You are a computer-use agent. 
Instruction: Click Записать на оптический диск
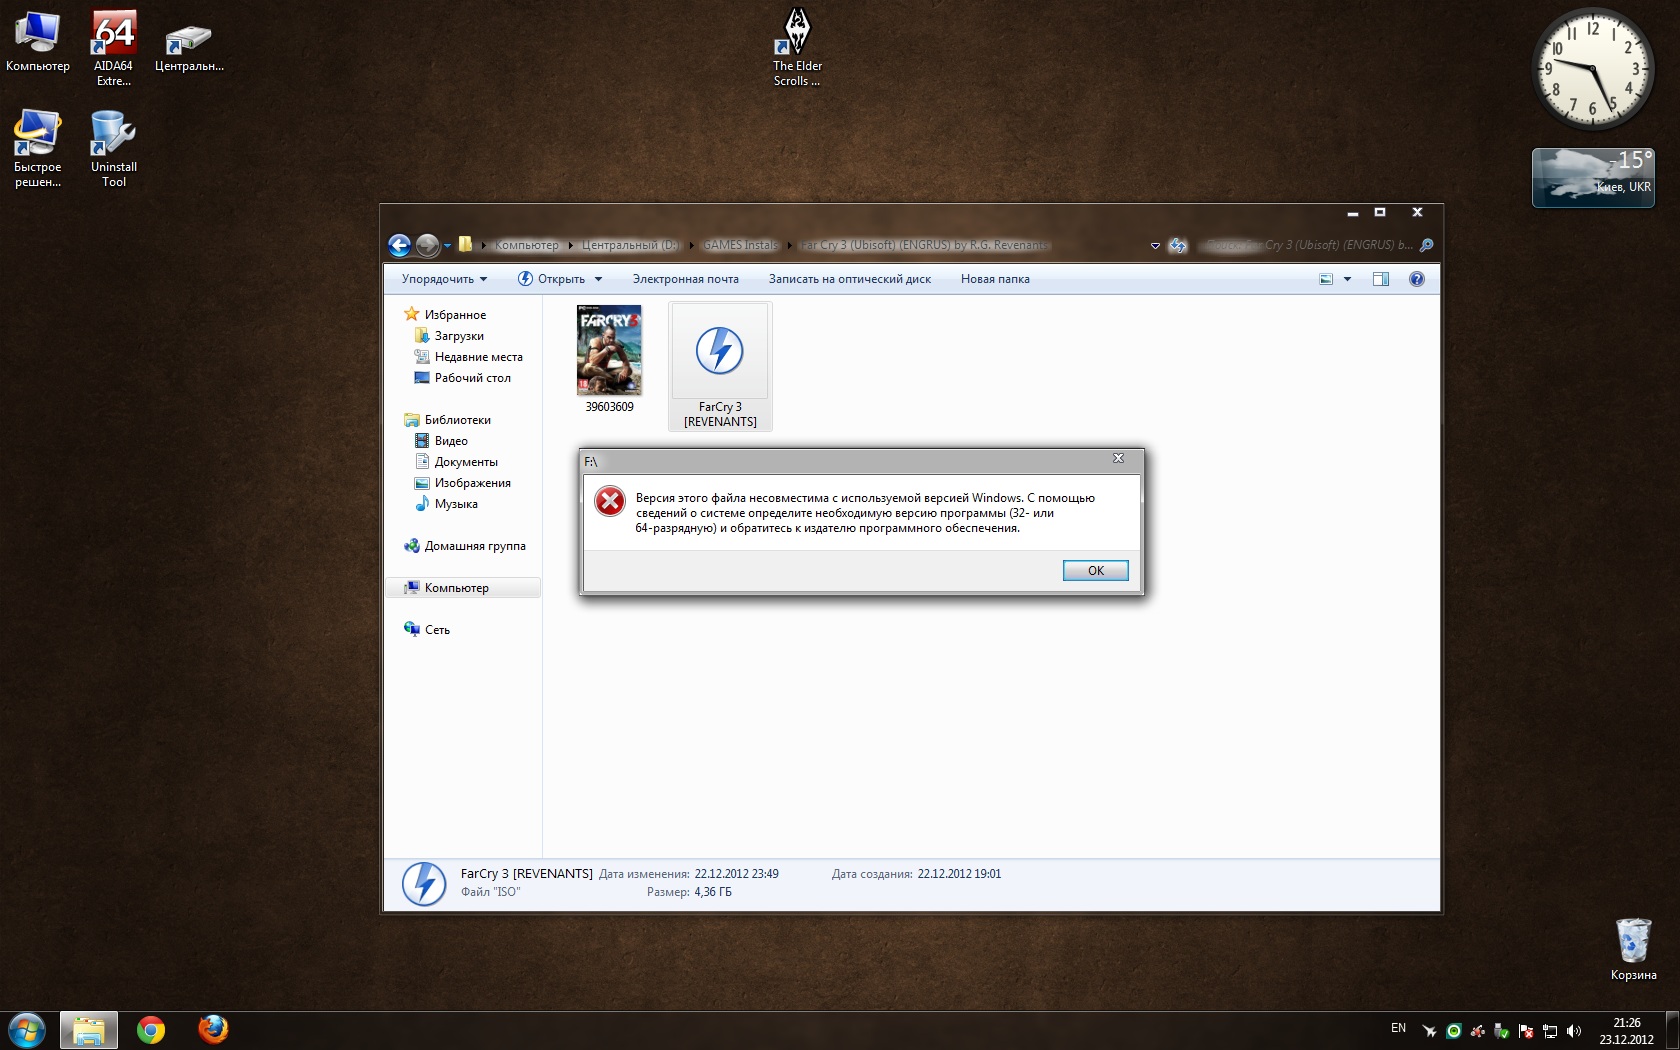[849, 279]
